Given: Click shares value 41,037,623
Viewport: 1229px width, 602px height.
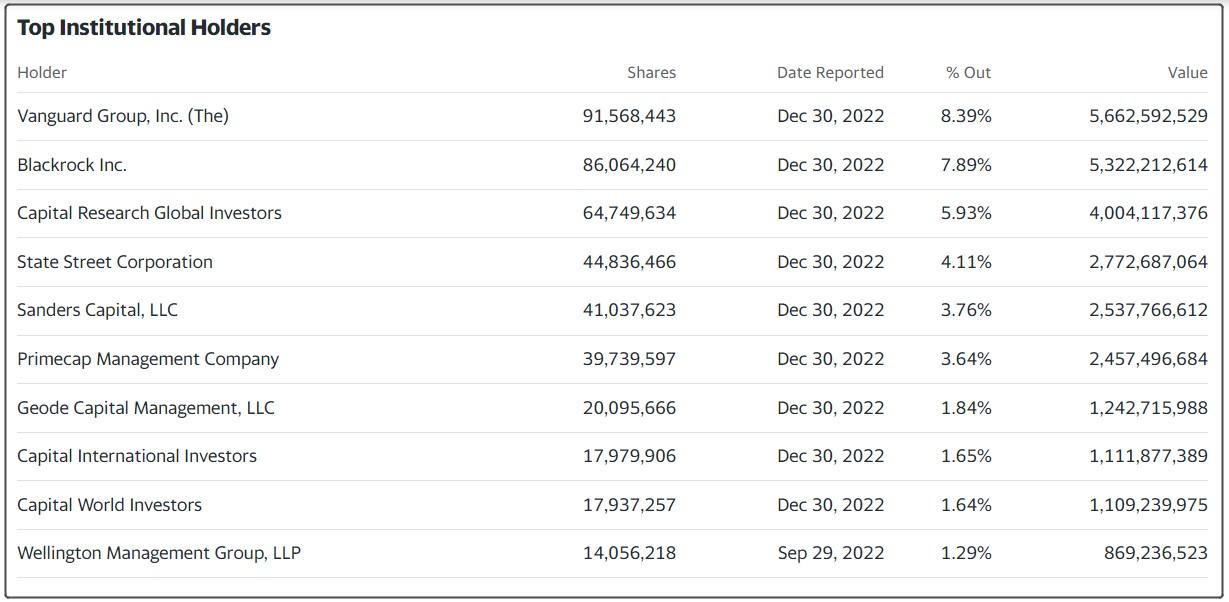Looking at the screenshot, I should tap(629, 310).
